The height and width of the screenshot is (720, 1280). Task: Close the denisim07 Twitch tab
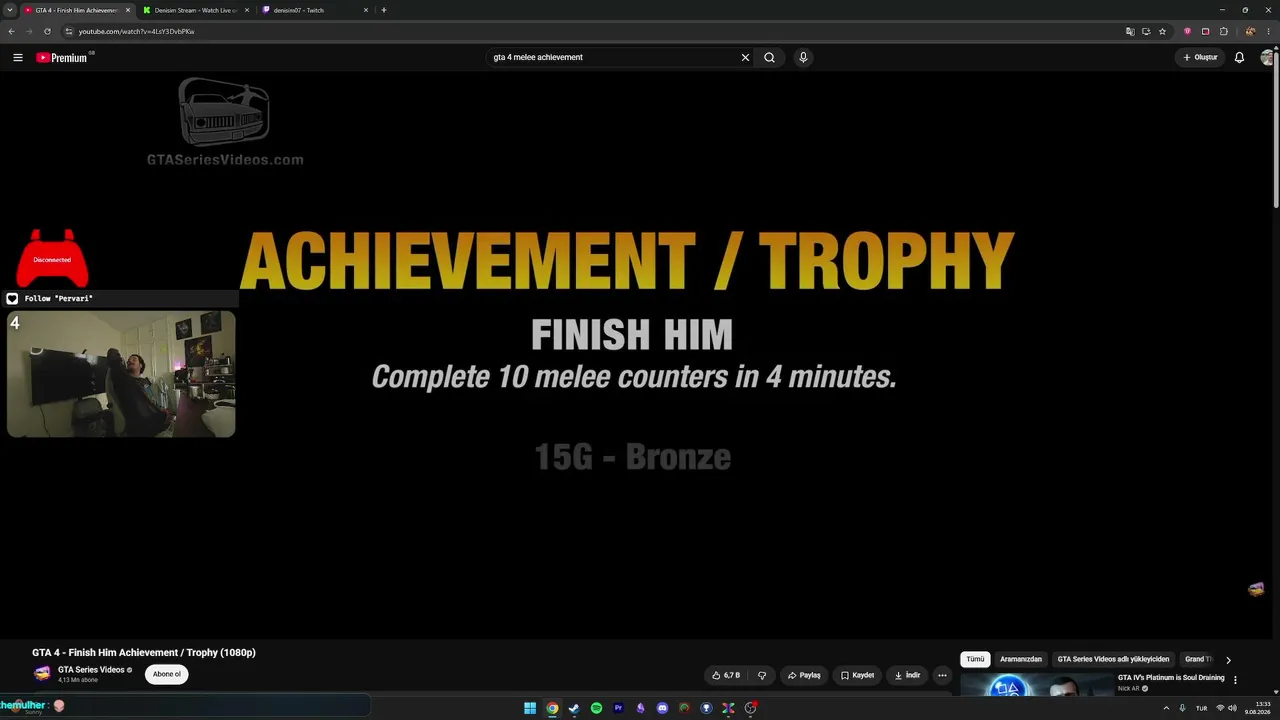click(366, 10)
